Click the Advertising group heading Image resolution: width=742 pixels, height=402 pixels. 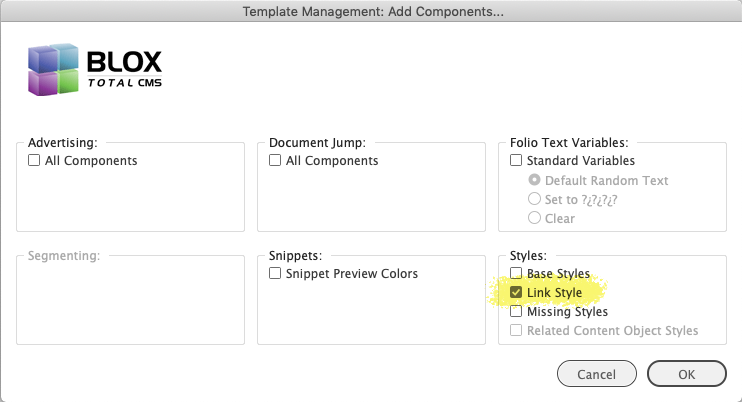tap(68, 143)
